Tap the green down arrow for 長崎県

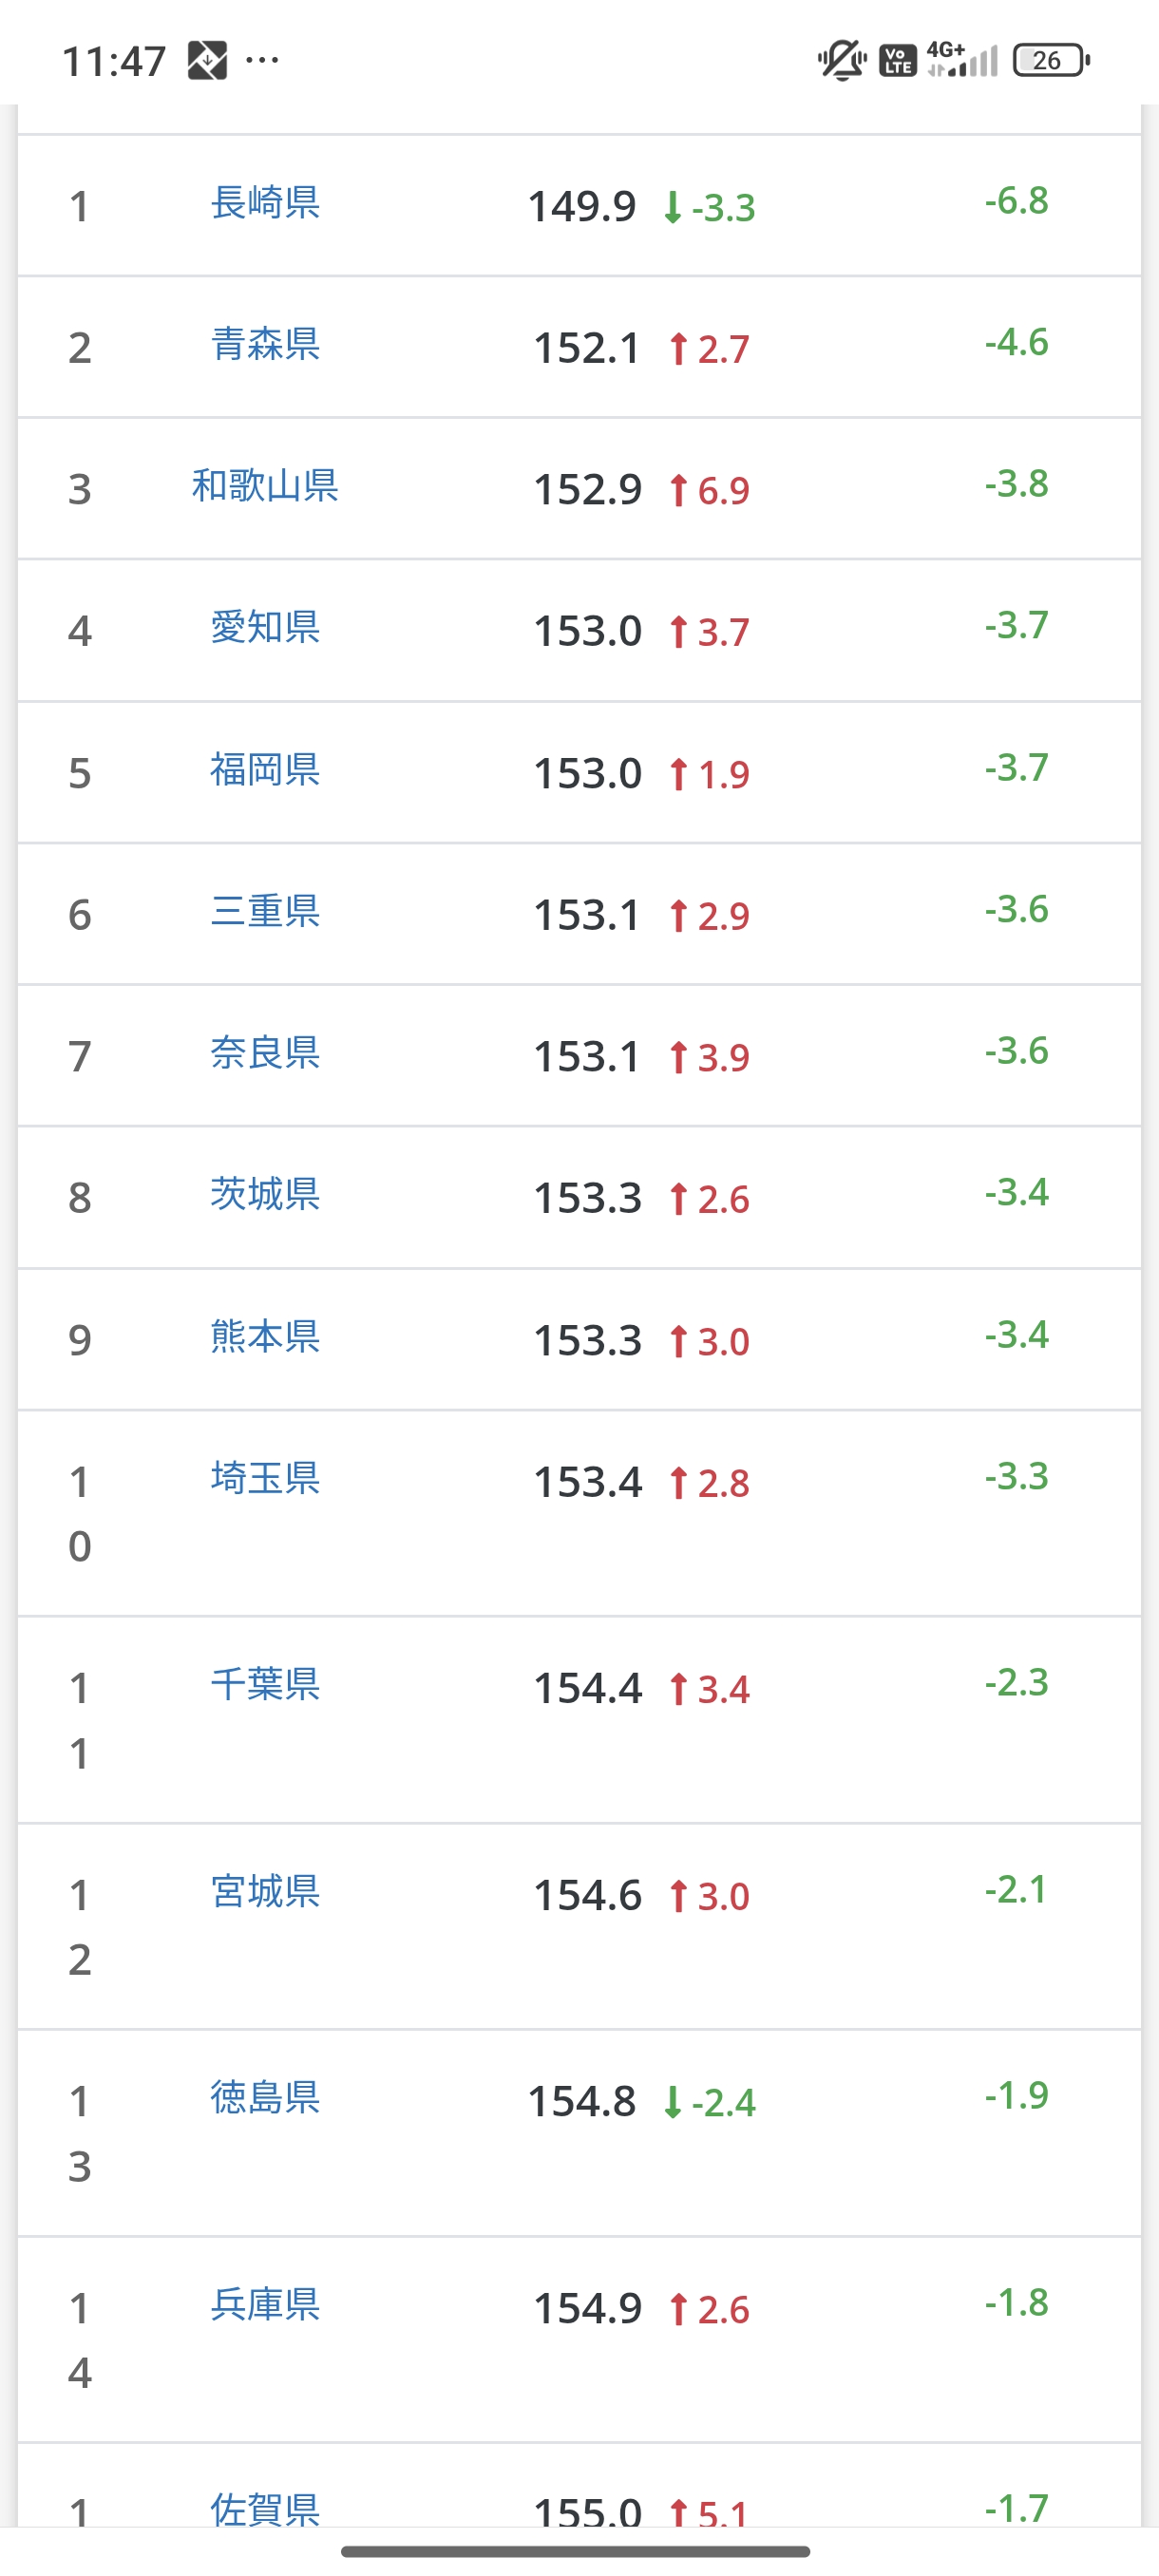pyautogui.click(x=673, y=208)
